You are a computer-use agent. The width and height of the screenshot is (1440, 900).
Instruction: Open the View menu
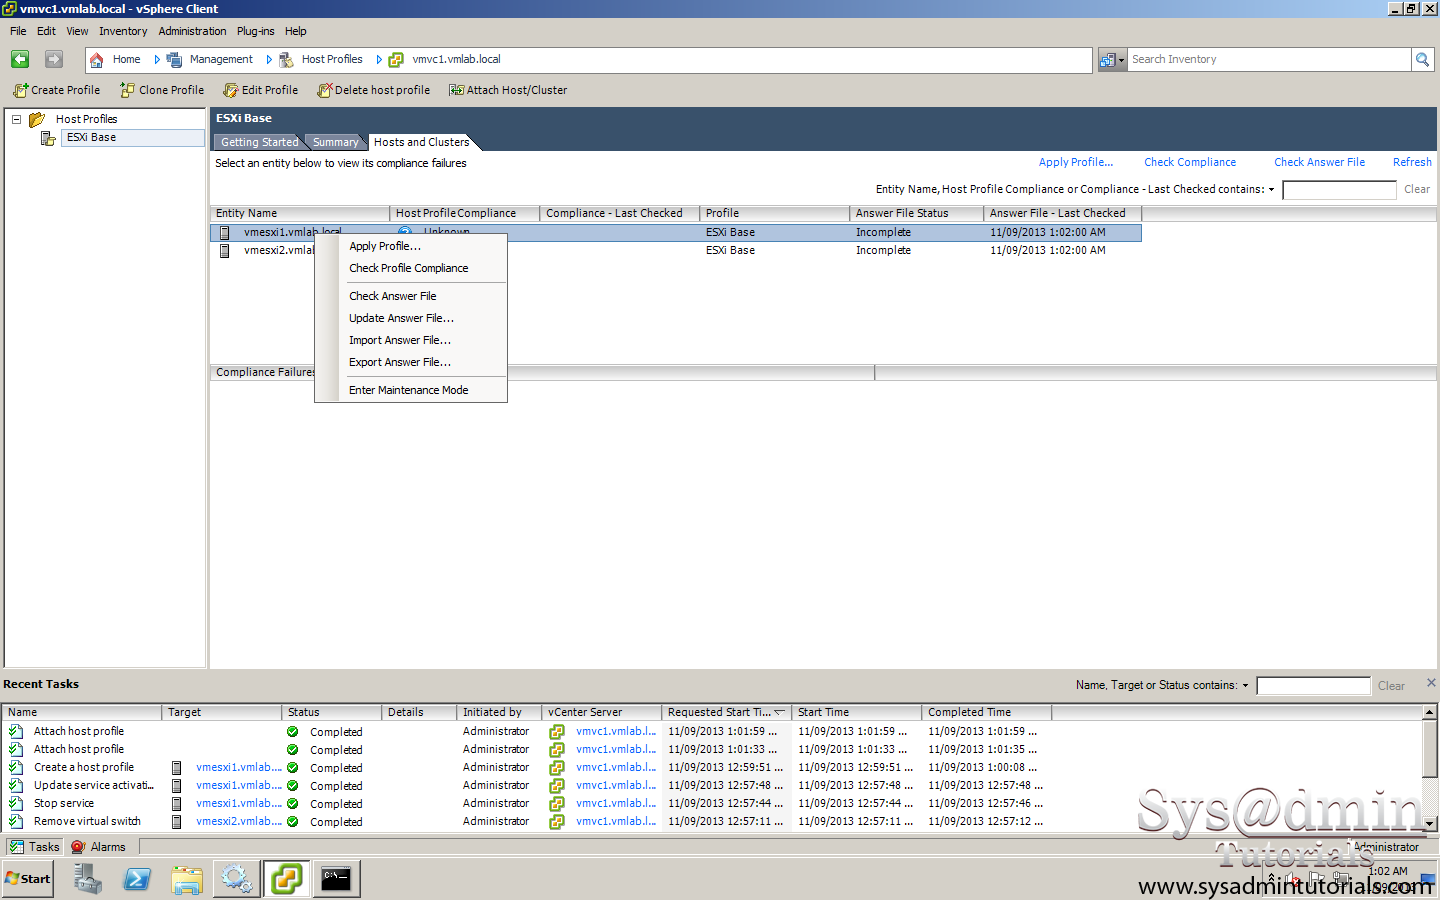pyautogui.click(x=77, y=31)
